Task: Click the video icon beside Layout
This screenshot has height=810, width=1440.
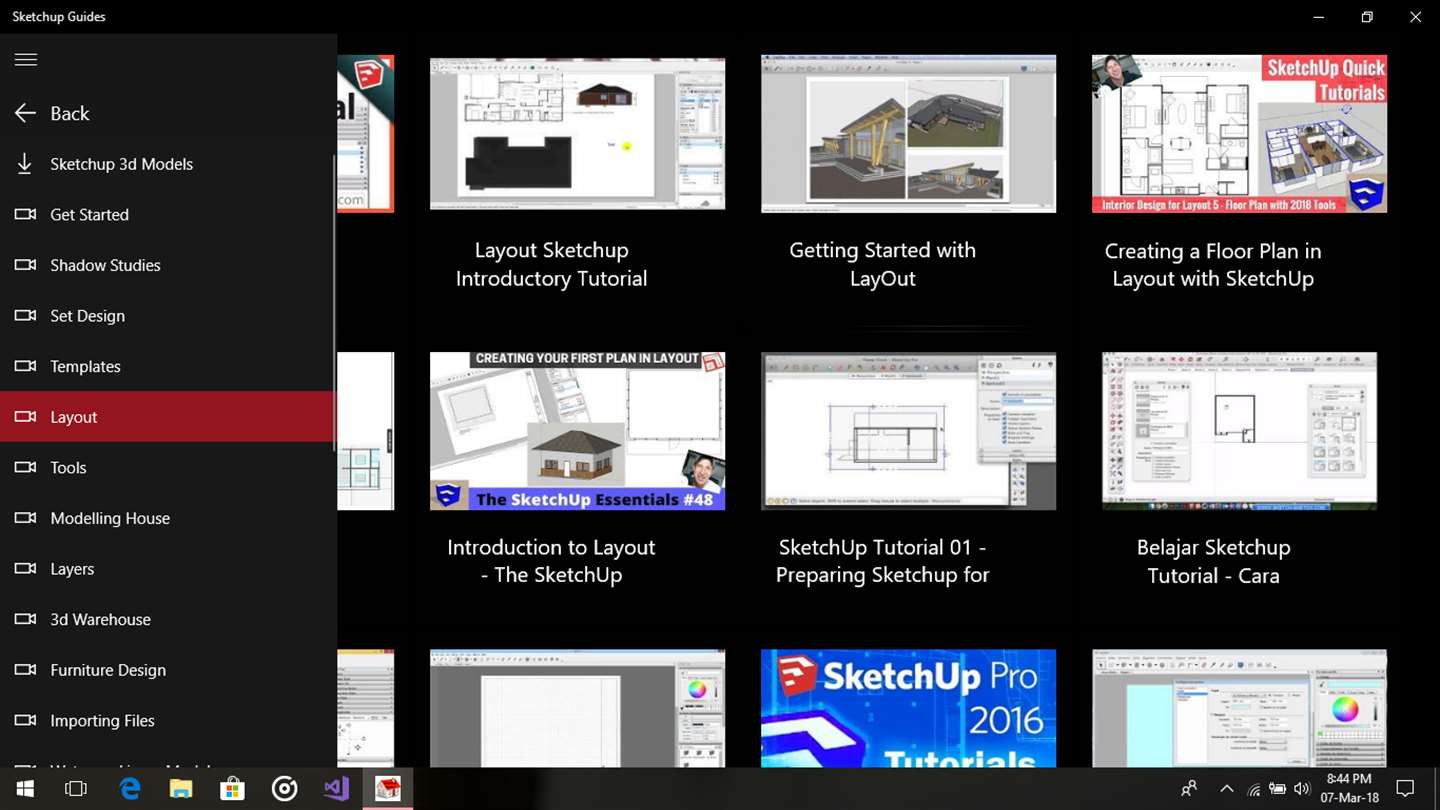Action: pyautogui.click(x=25, y=417)
